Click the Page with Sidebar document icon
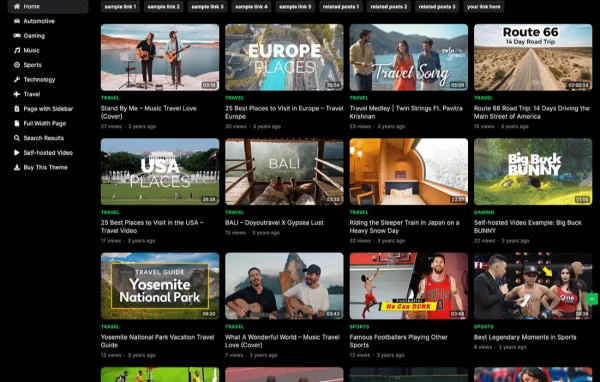 (x=17, y=109)
